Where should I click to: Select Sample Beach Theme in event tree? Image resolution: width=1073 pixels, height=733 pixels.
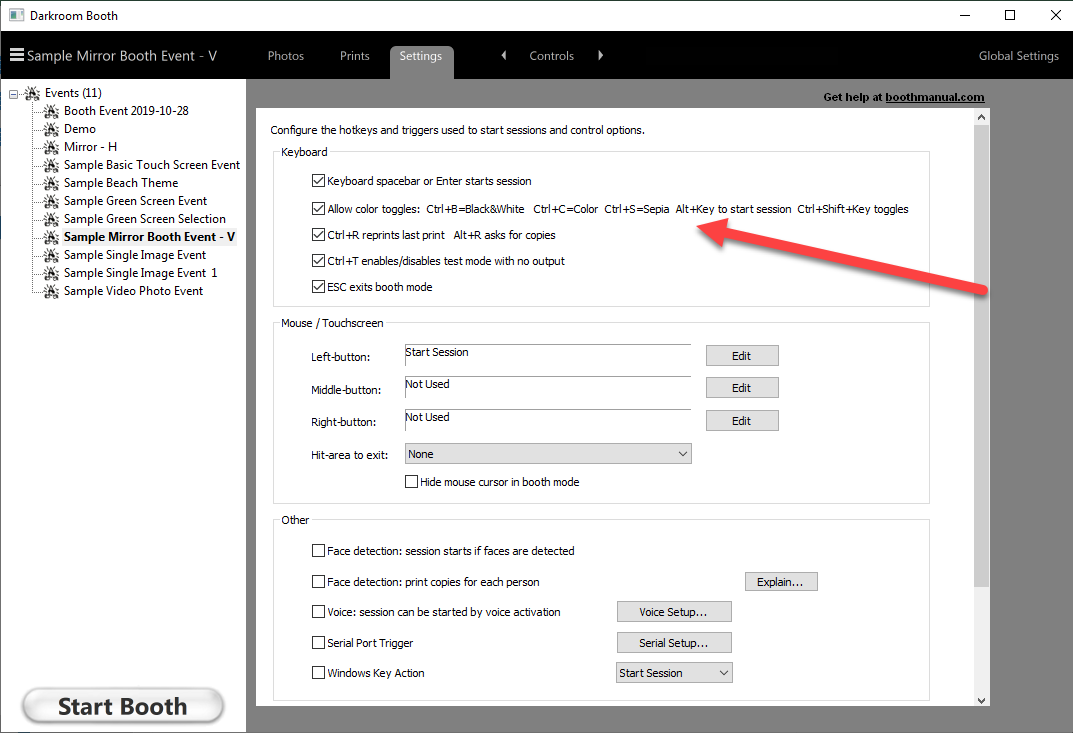pos(121,183)
